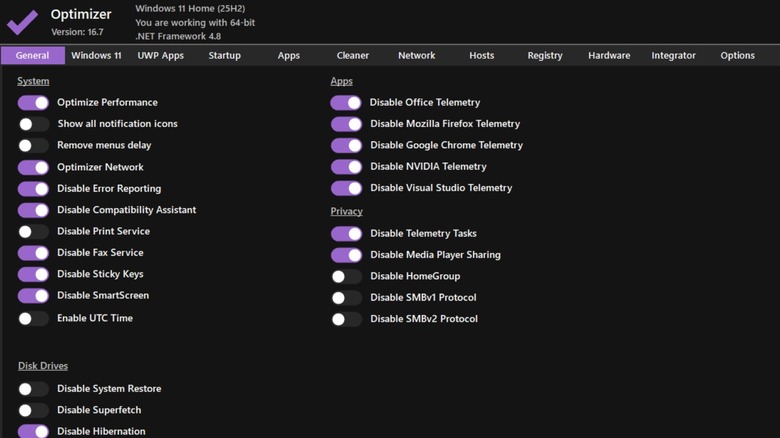Viewport: 780px width, 438px height.
Task: Toggle Disable Media Player Sharing switch
Action: point(346,255)
